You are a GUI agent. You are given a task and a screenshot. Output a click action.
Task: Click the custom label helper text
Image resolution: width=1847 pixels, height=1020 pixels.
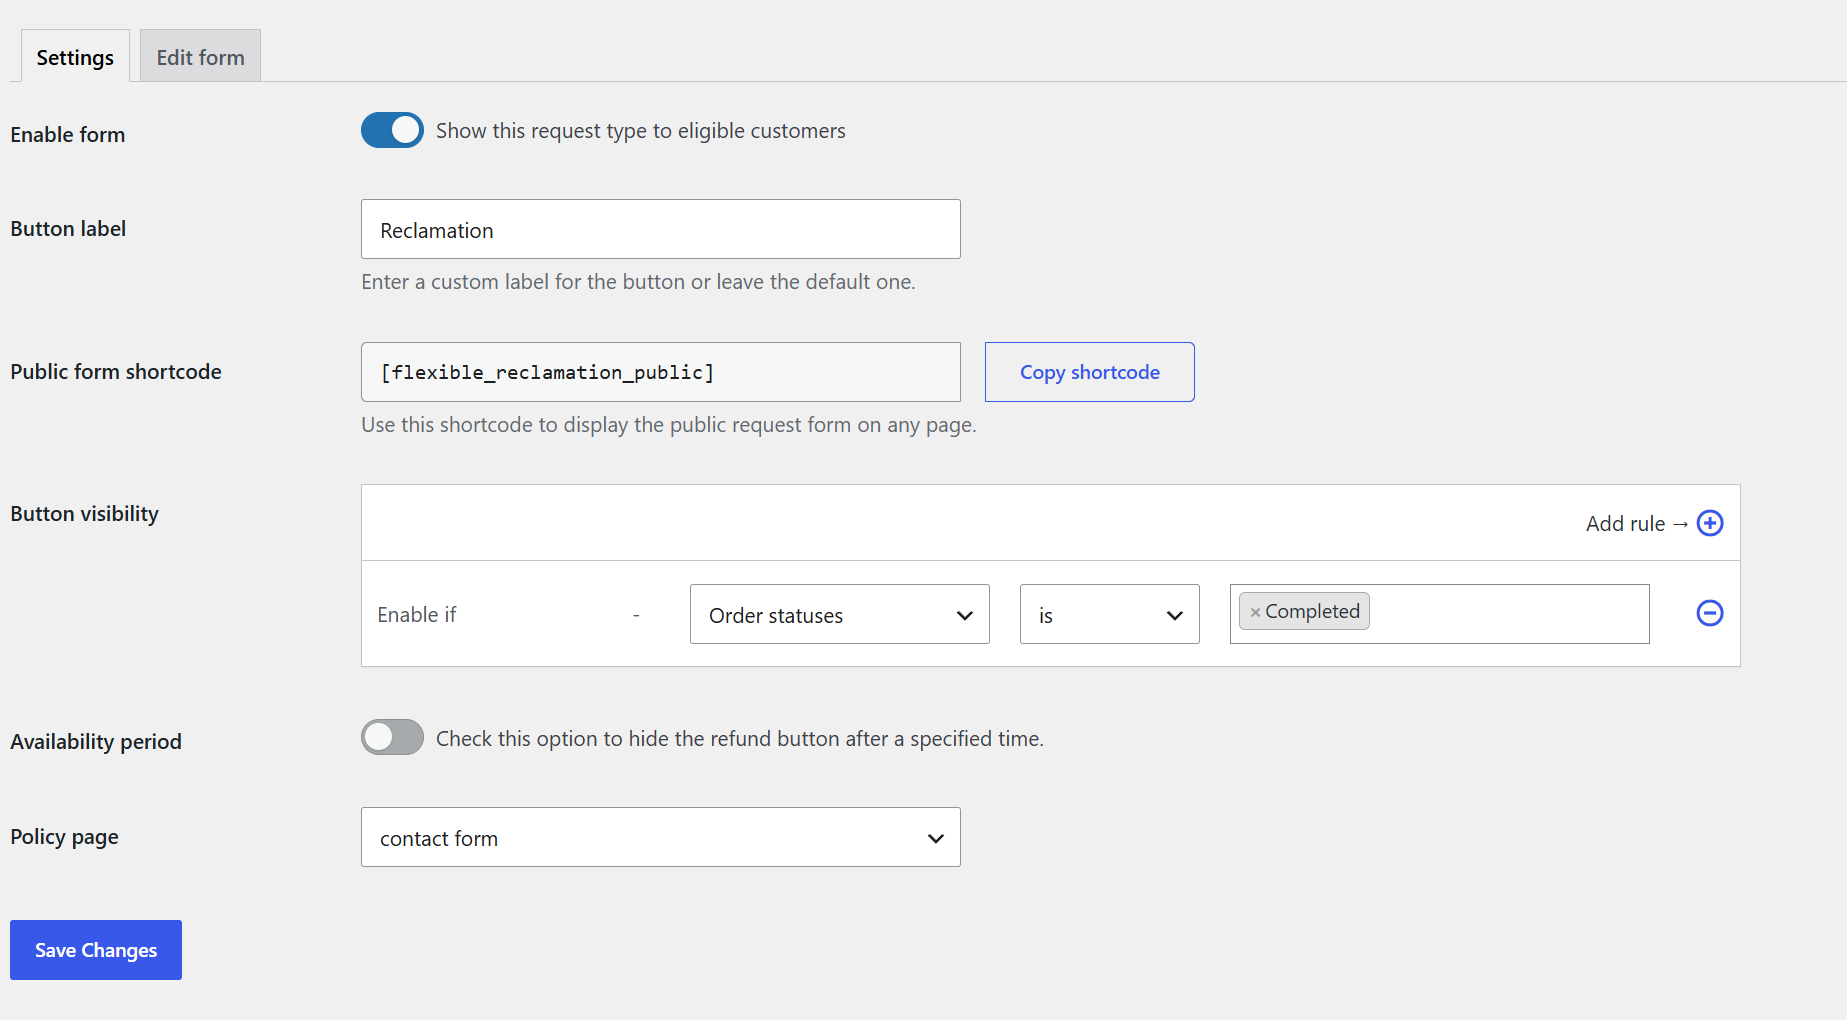[638, 282]
